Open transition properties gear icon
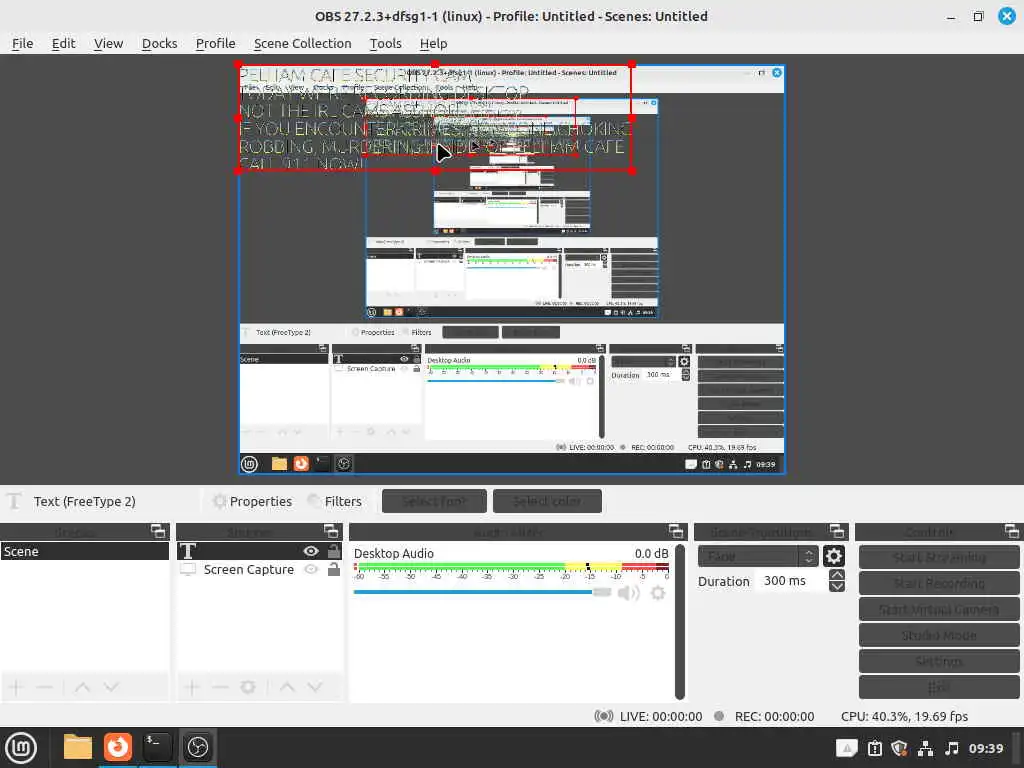The height and width of the screenshot is (768, 1024). coord(833,556)
